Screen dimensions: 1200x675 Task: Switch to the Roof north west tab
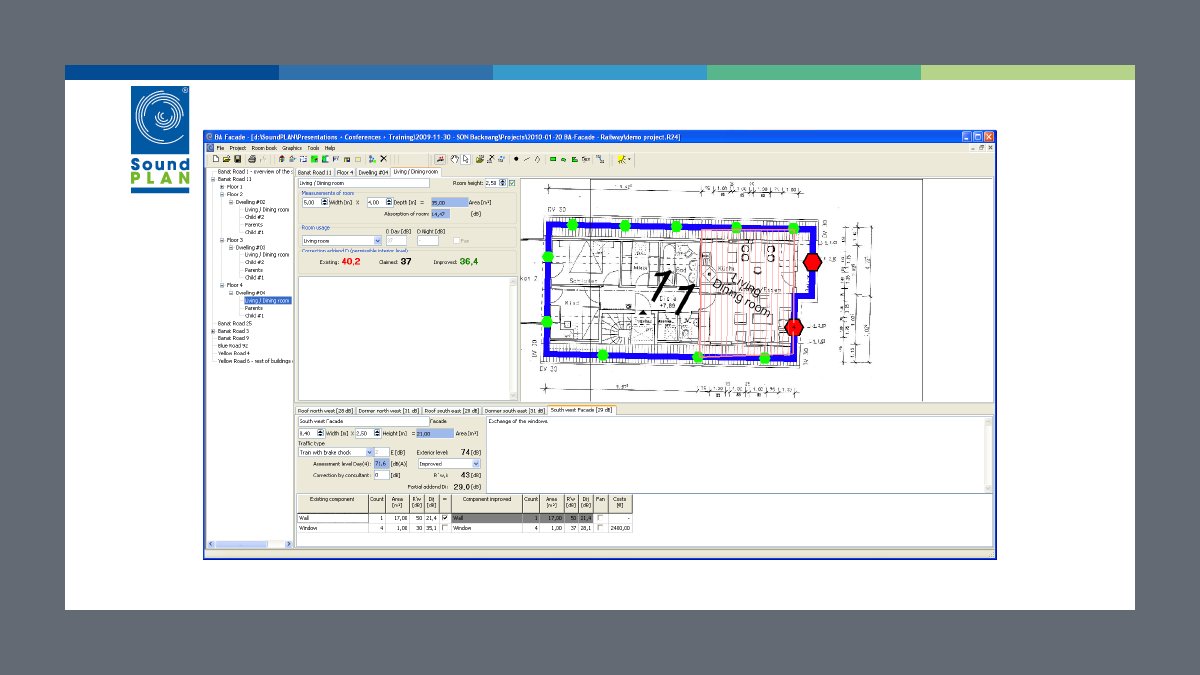325,410
